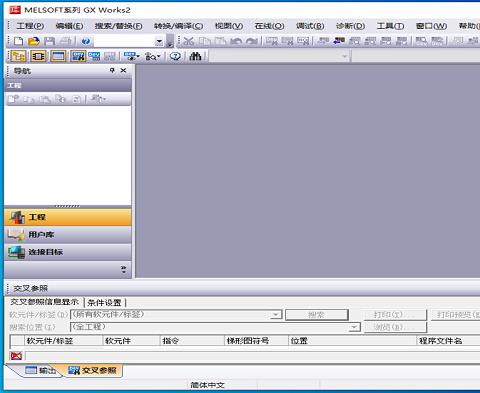Open the 调试(B) menu

tap(310, 26)
